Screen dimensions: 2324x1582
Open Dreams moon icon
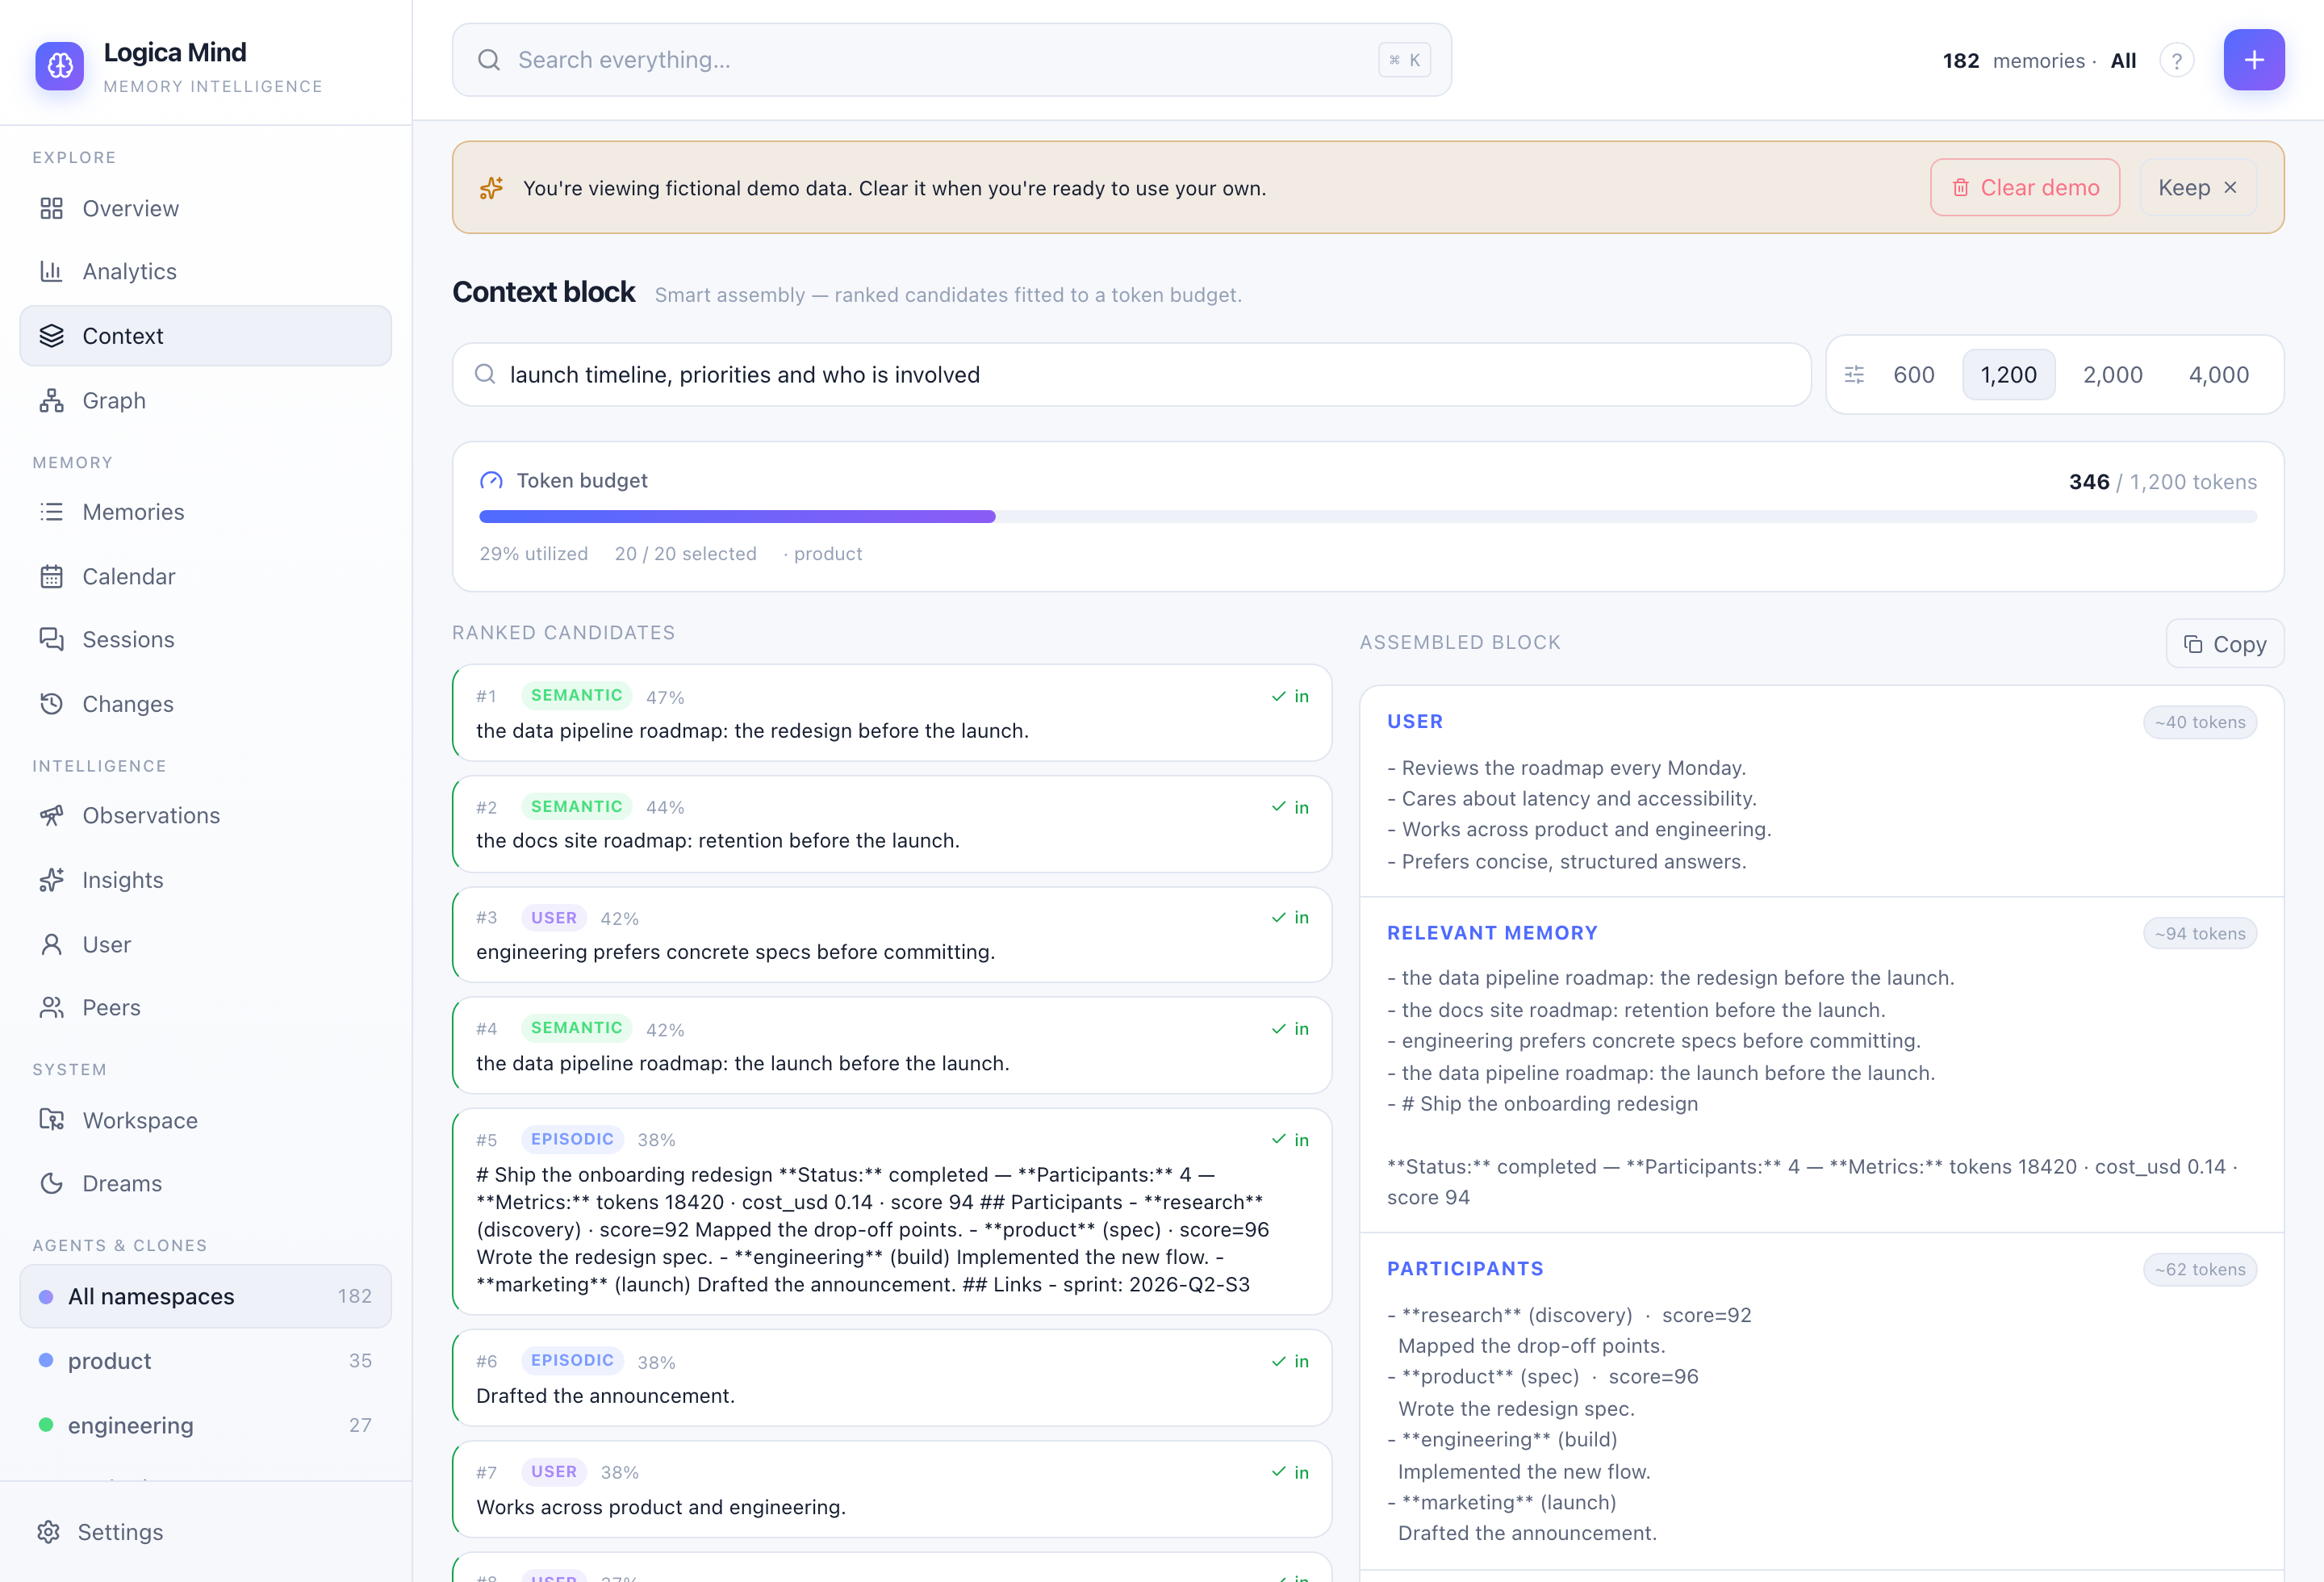(x=51, y=1183)
